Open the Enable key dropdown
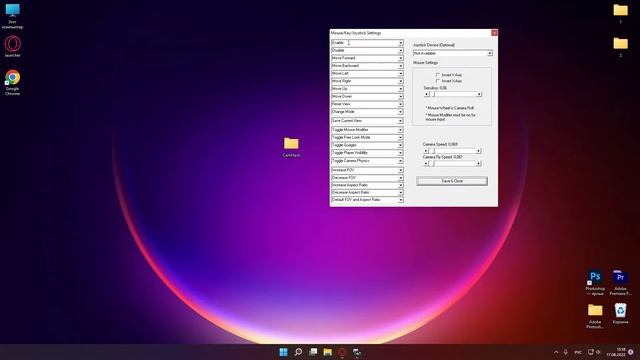 coord(367,43)
